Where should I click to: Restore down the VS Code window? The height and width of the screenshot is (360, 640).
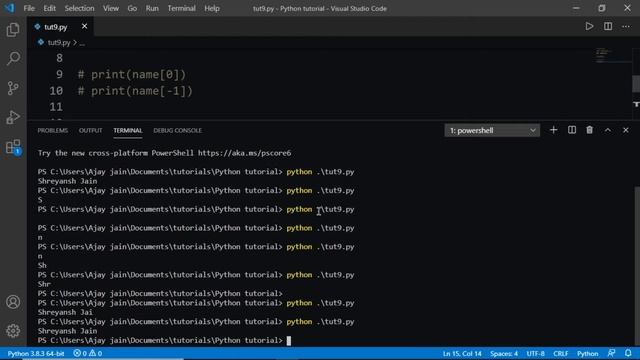coord(602,8)
